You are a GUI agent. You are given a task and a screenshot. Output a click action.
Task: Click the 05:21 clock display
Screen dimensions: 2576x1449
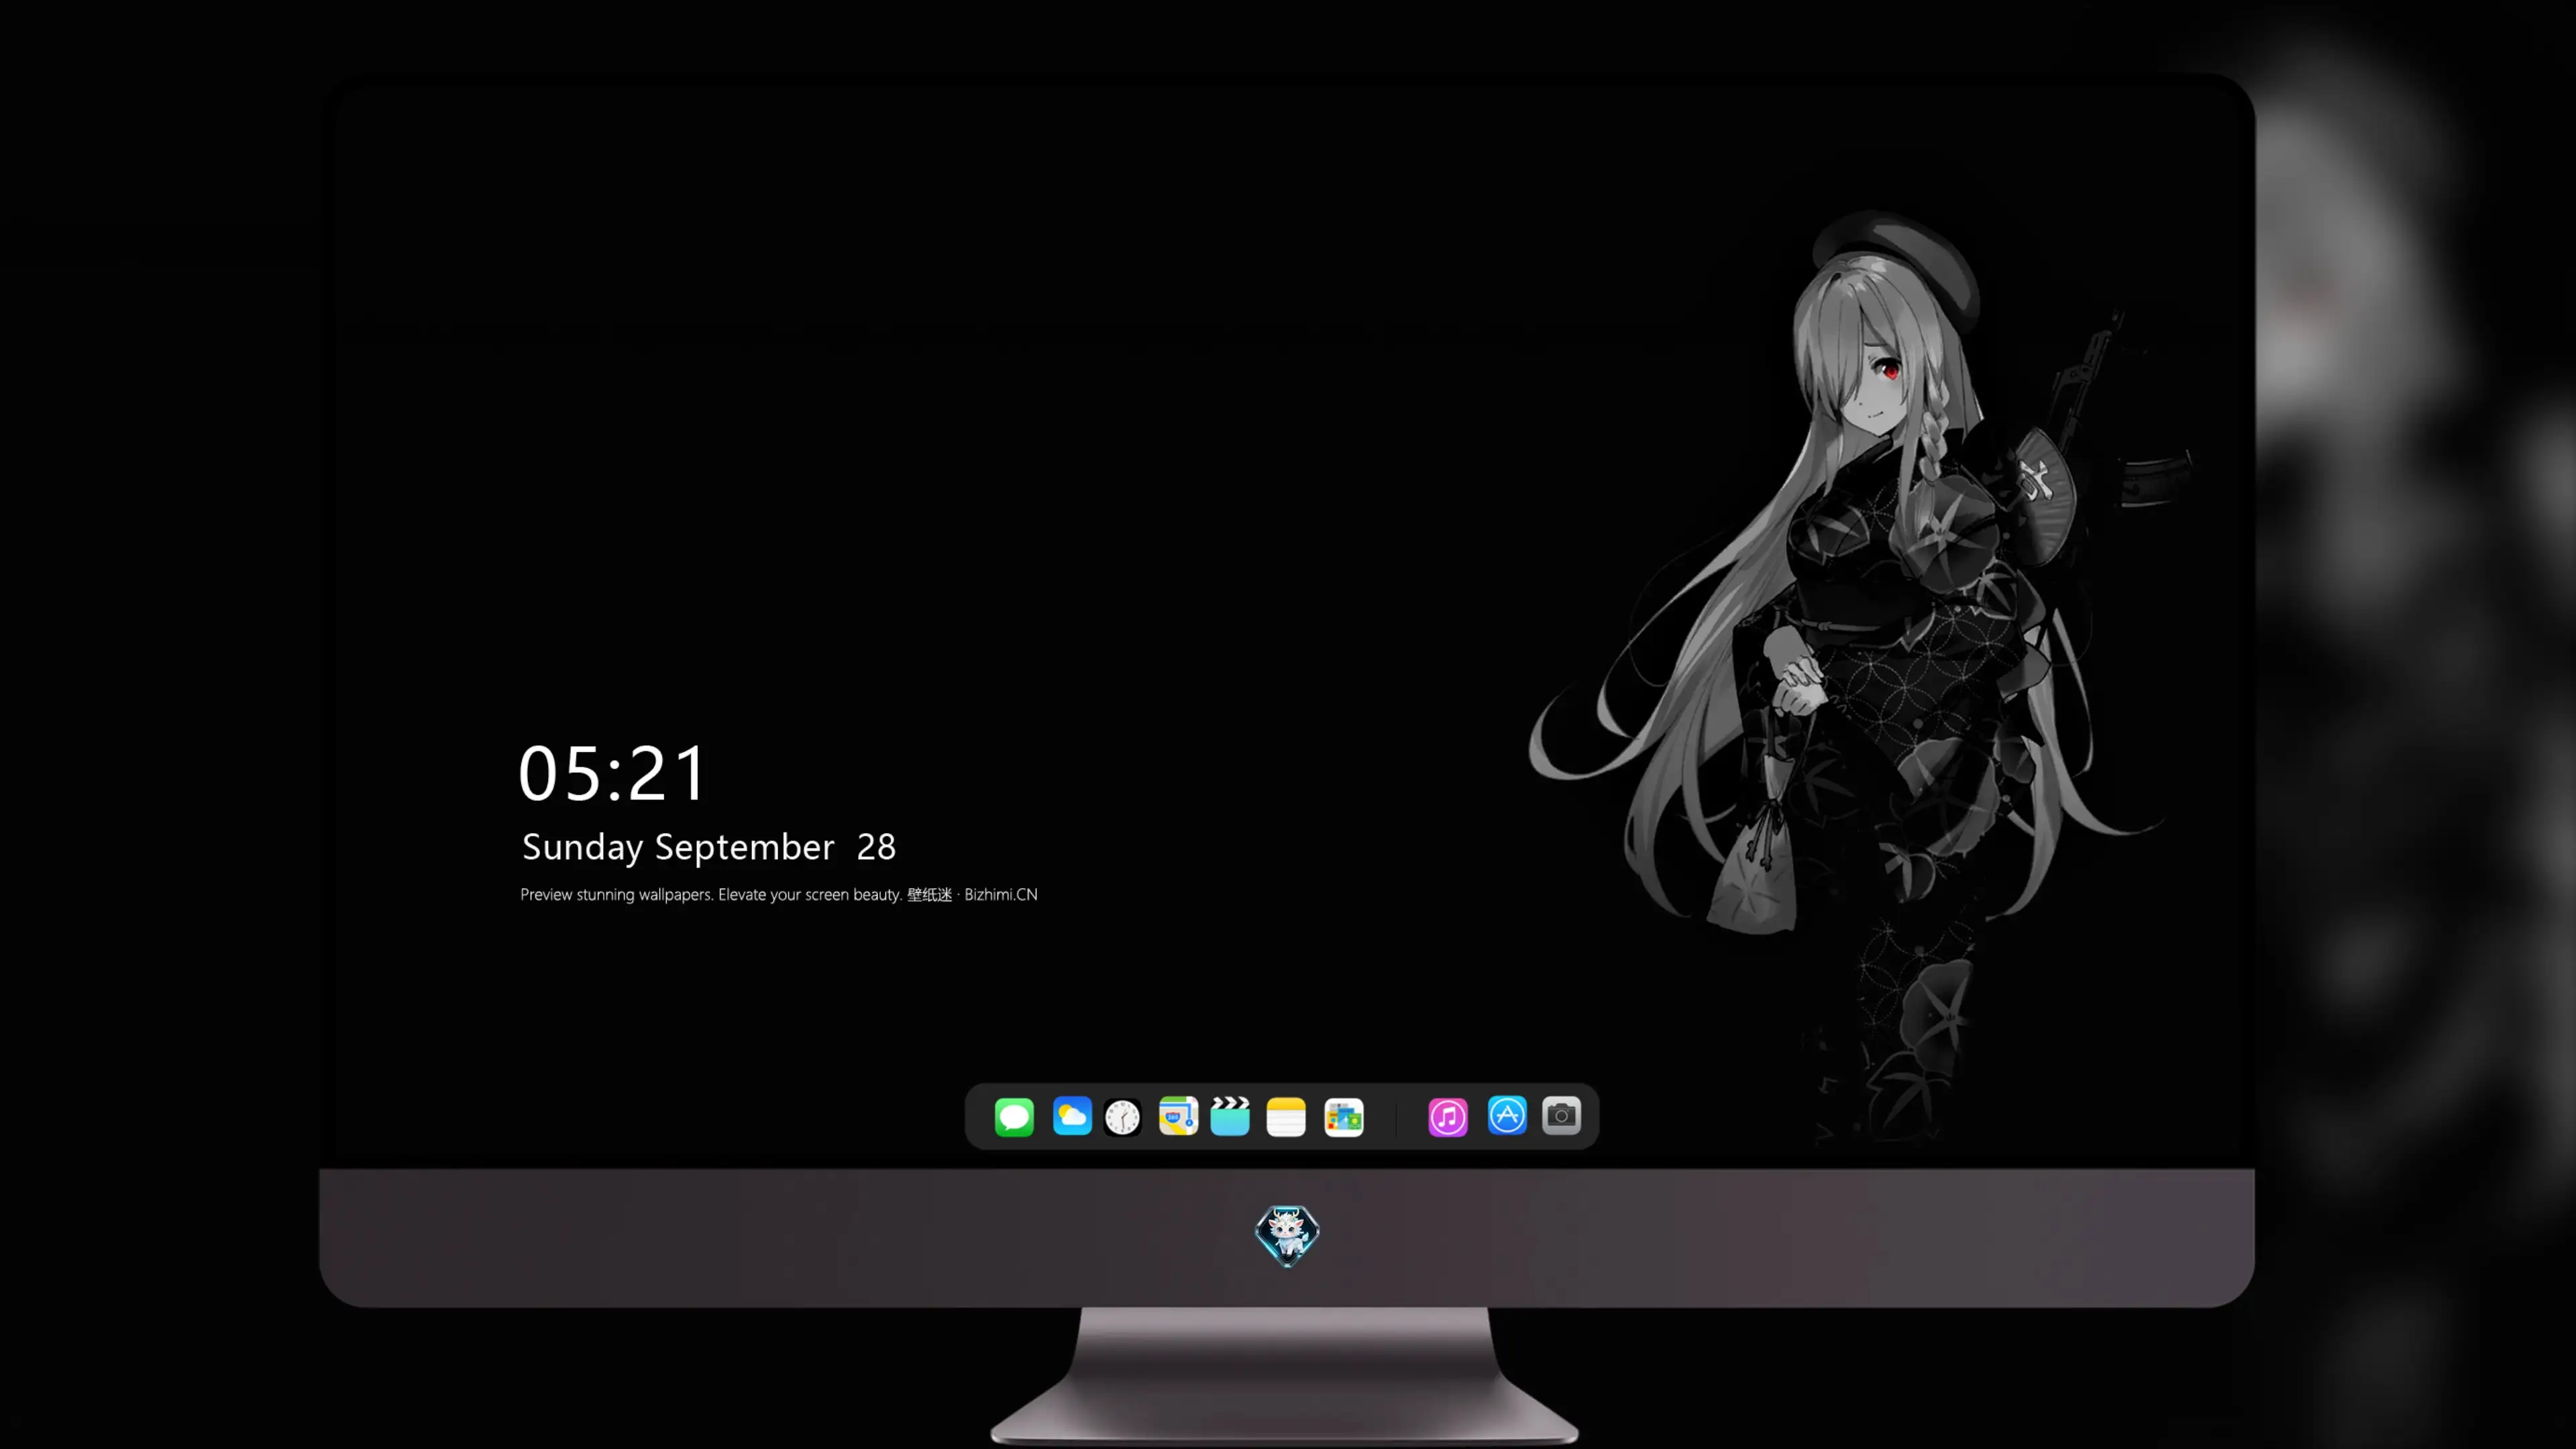click(x=612, y=774)
